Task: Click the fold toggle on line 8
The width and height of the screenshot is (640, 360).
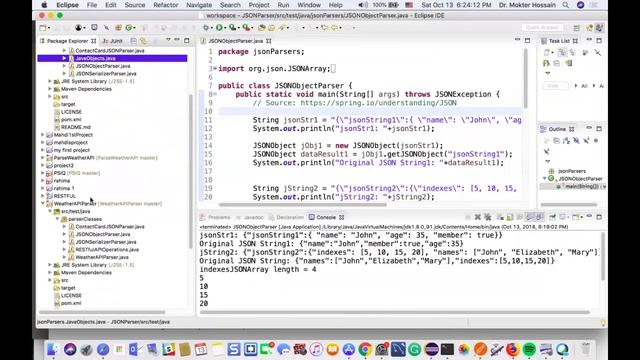Action: tap(215, 94)
